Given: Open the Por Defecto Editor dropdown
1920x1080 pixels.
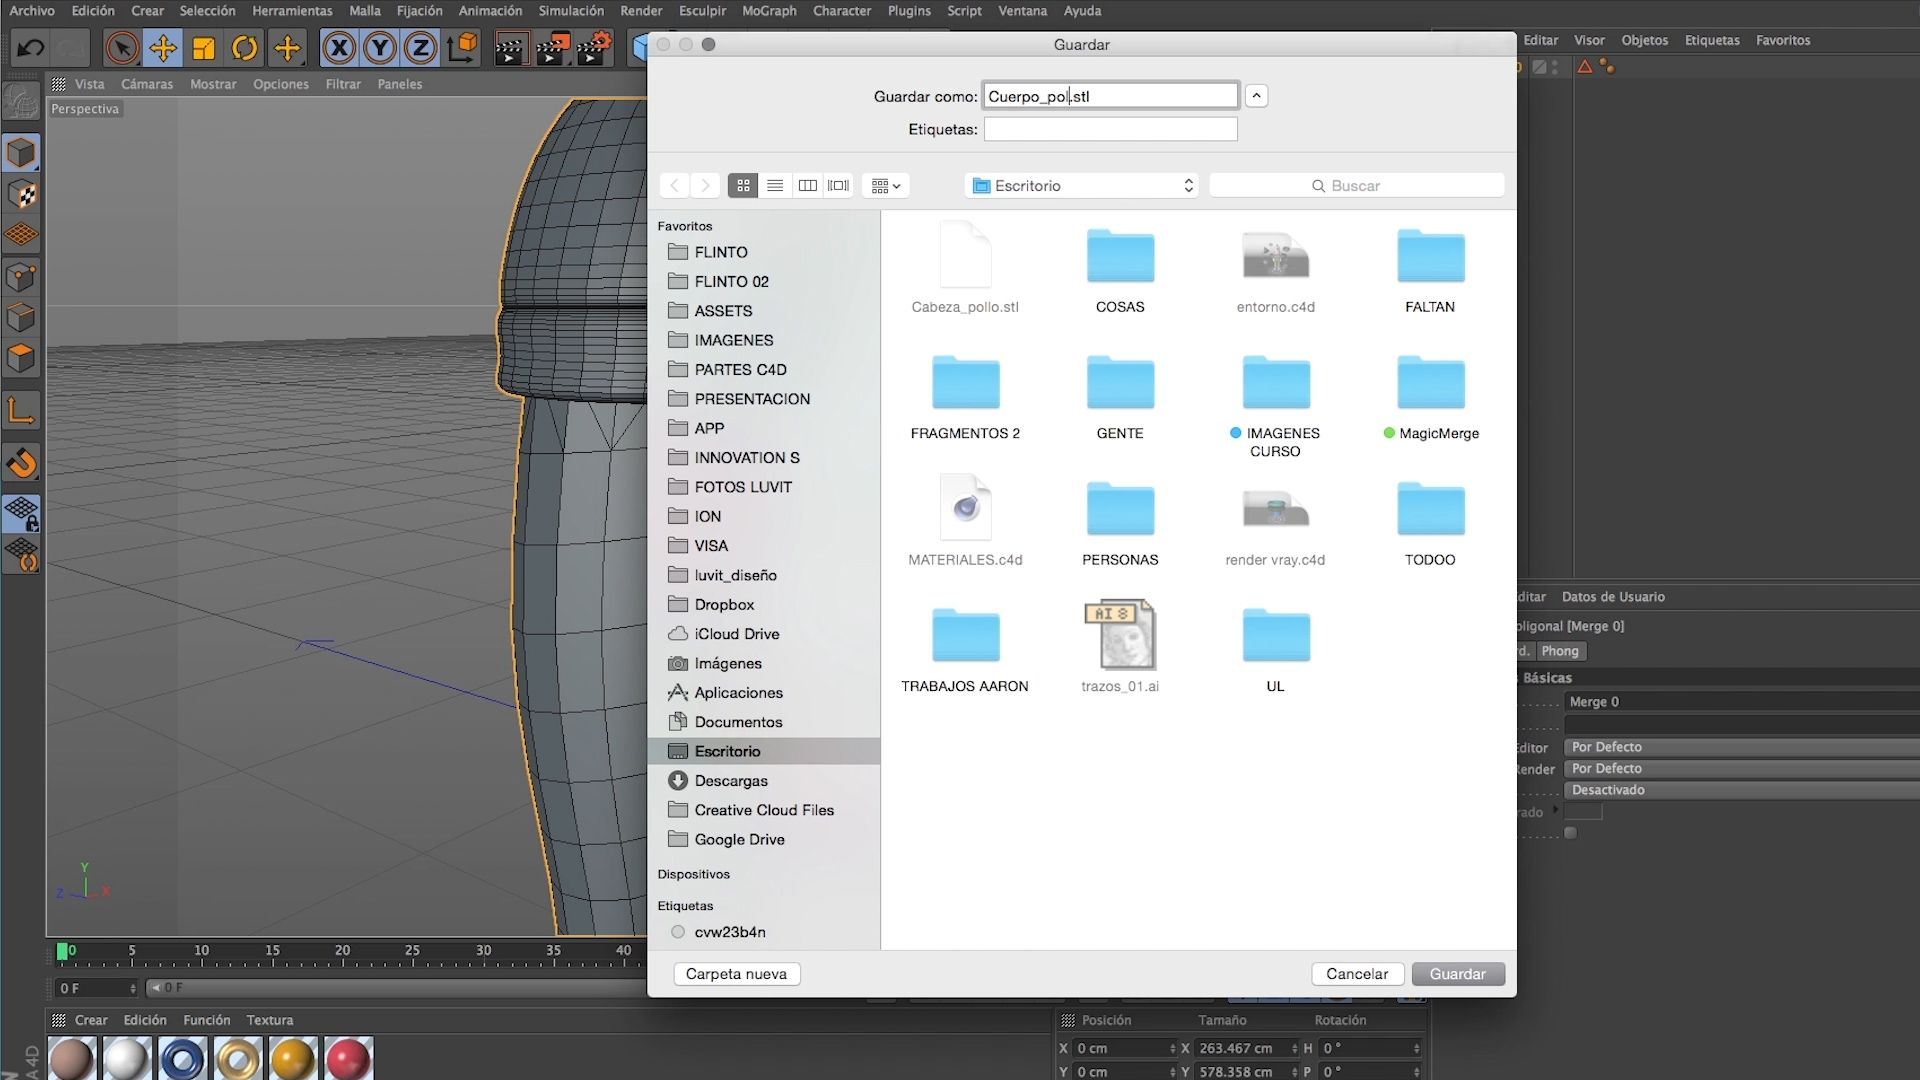Looking at the screenshot, I should click(x=1740, y=747).
